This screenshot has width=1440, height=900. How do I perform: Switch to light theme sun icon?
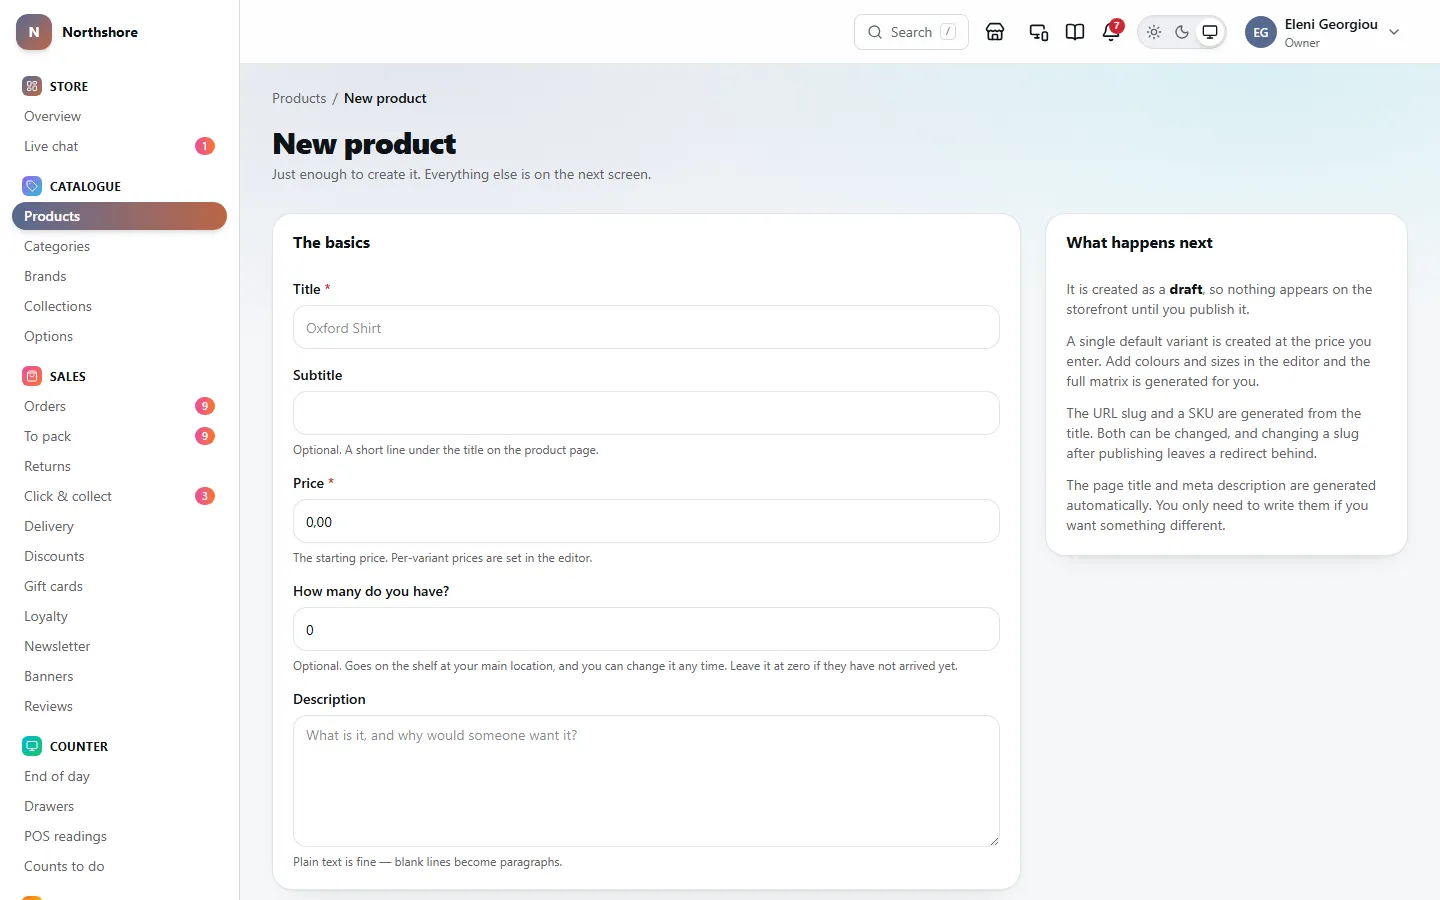point(1154,32)
